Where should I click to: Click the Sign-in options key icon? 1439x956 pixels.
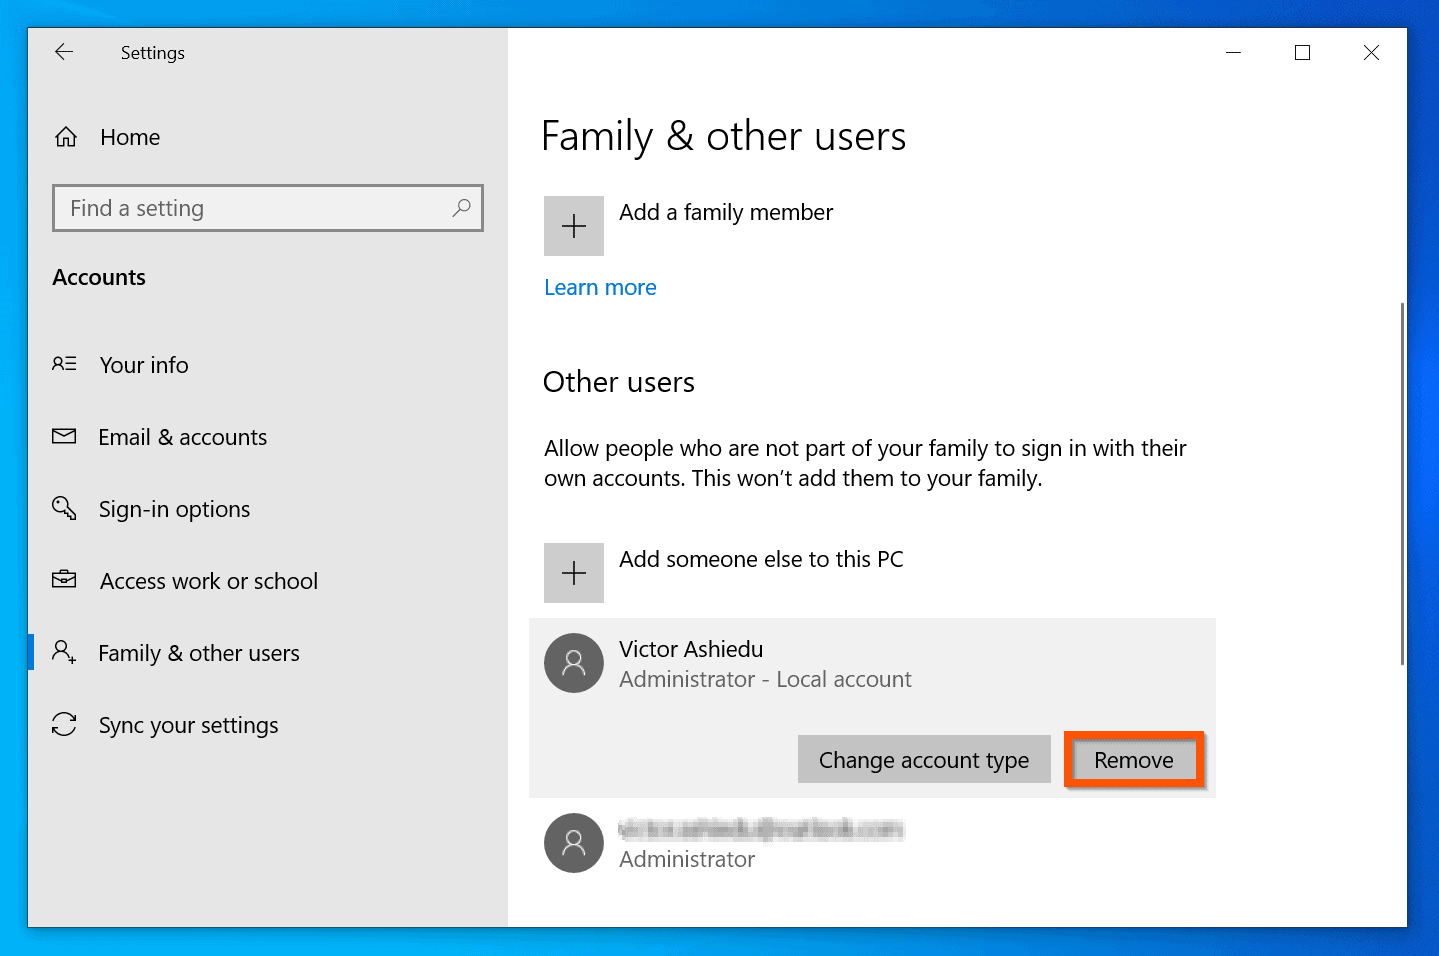pos(63,508)
